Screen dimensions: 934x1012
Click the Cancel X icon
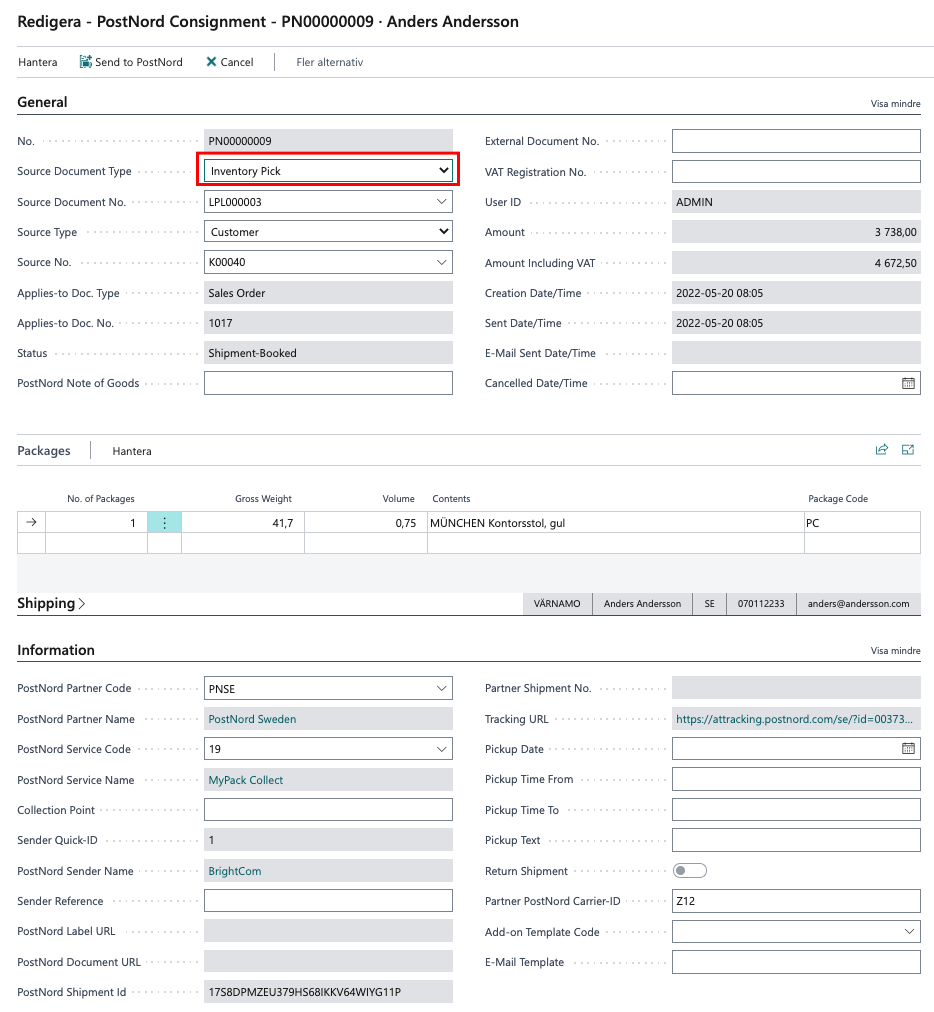coord(211,62)
